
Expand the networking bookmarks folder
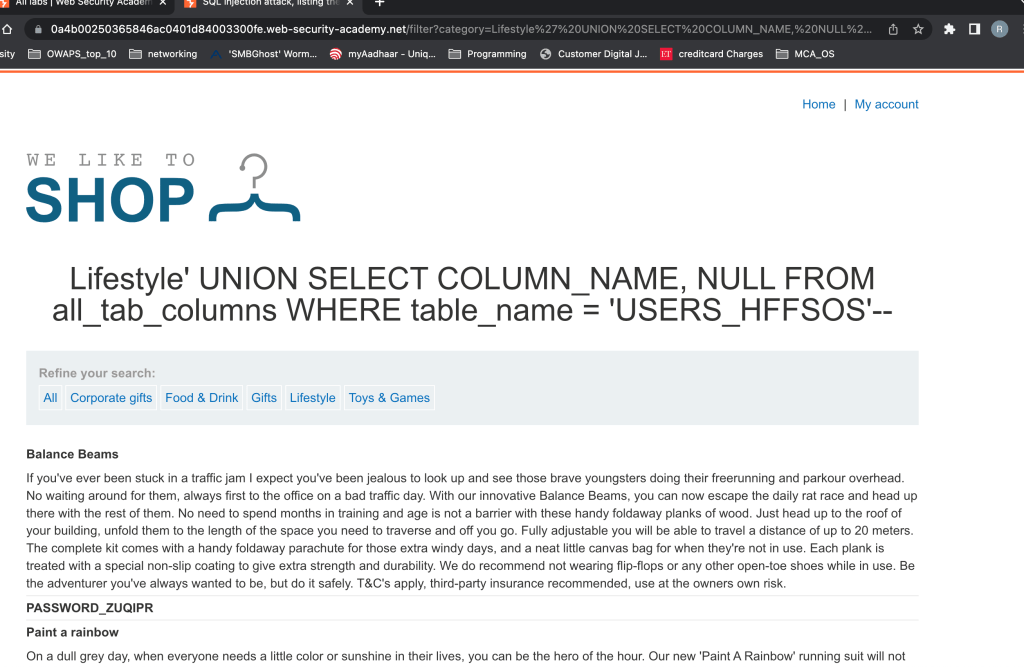click(x=163, y=54)
